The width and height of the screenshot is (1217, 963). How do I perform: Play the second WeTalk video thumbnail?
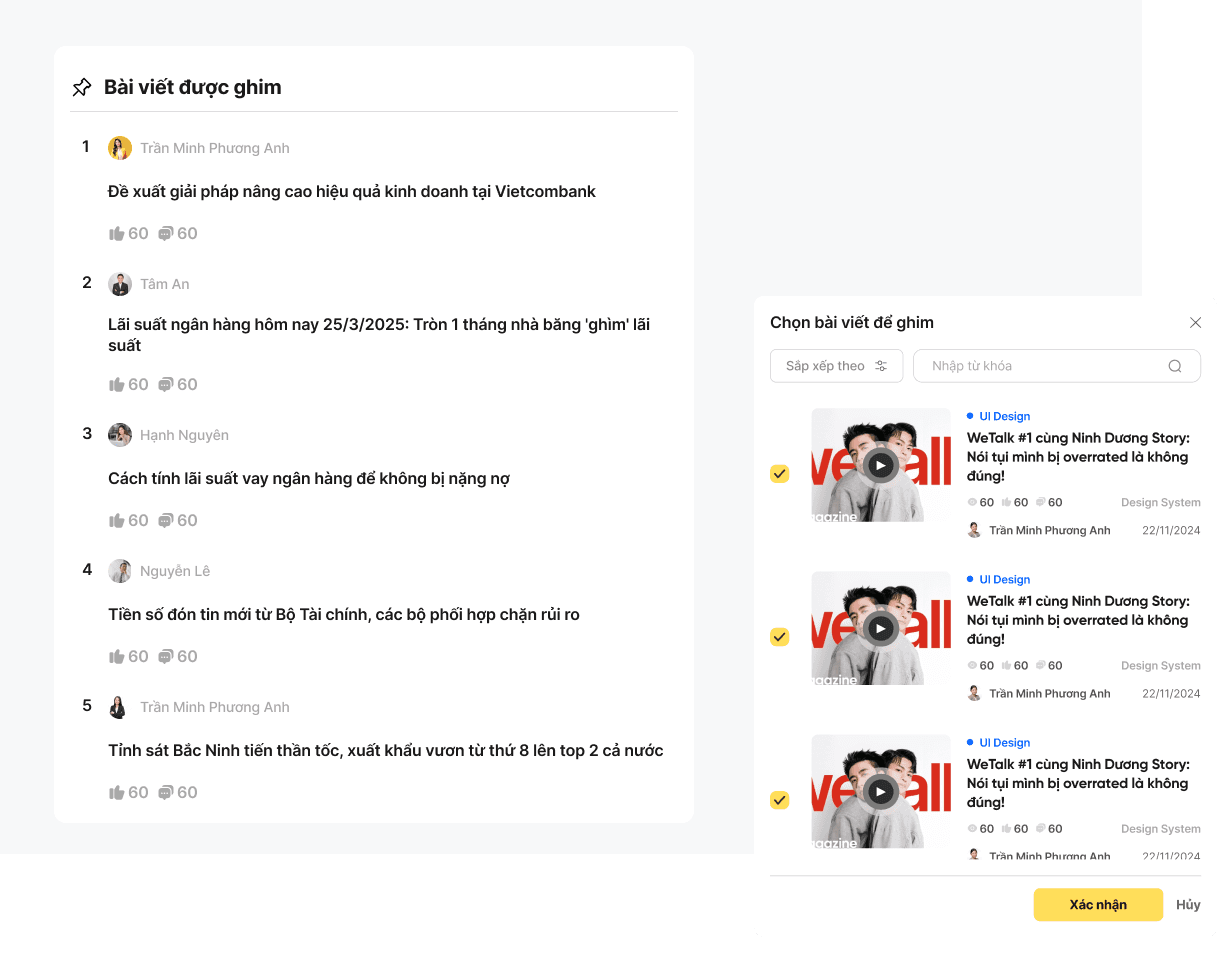[x=880, y=628]
